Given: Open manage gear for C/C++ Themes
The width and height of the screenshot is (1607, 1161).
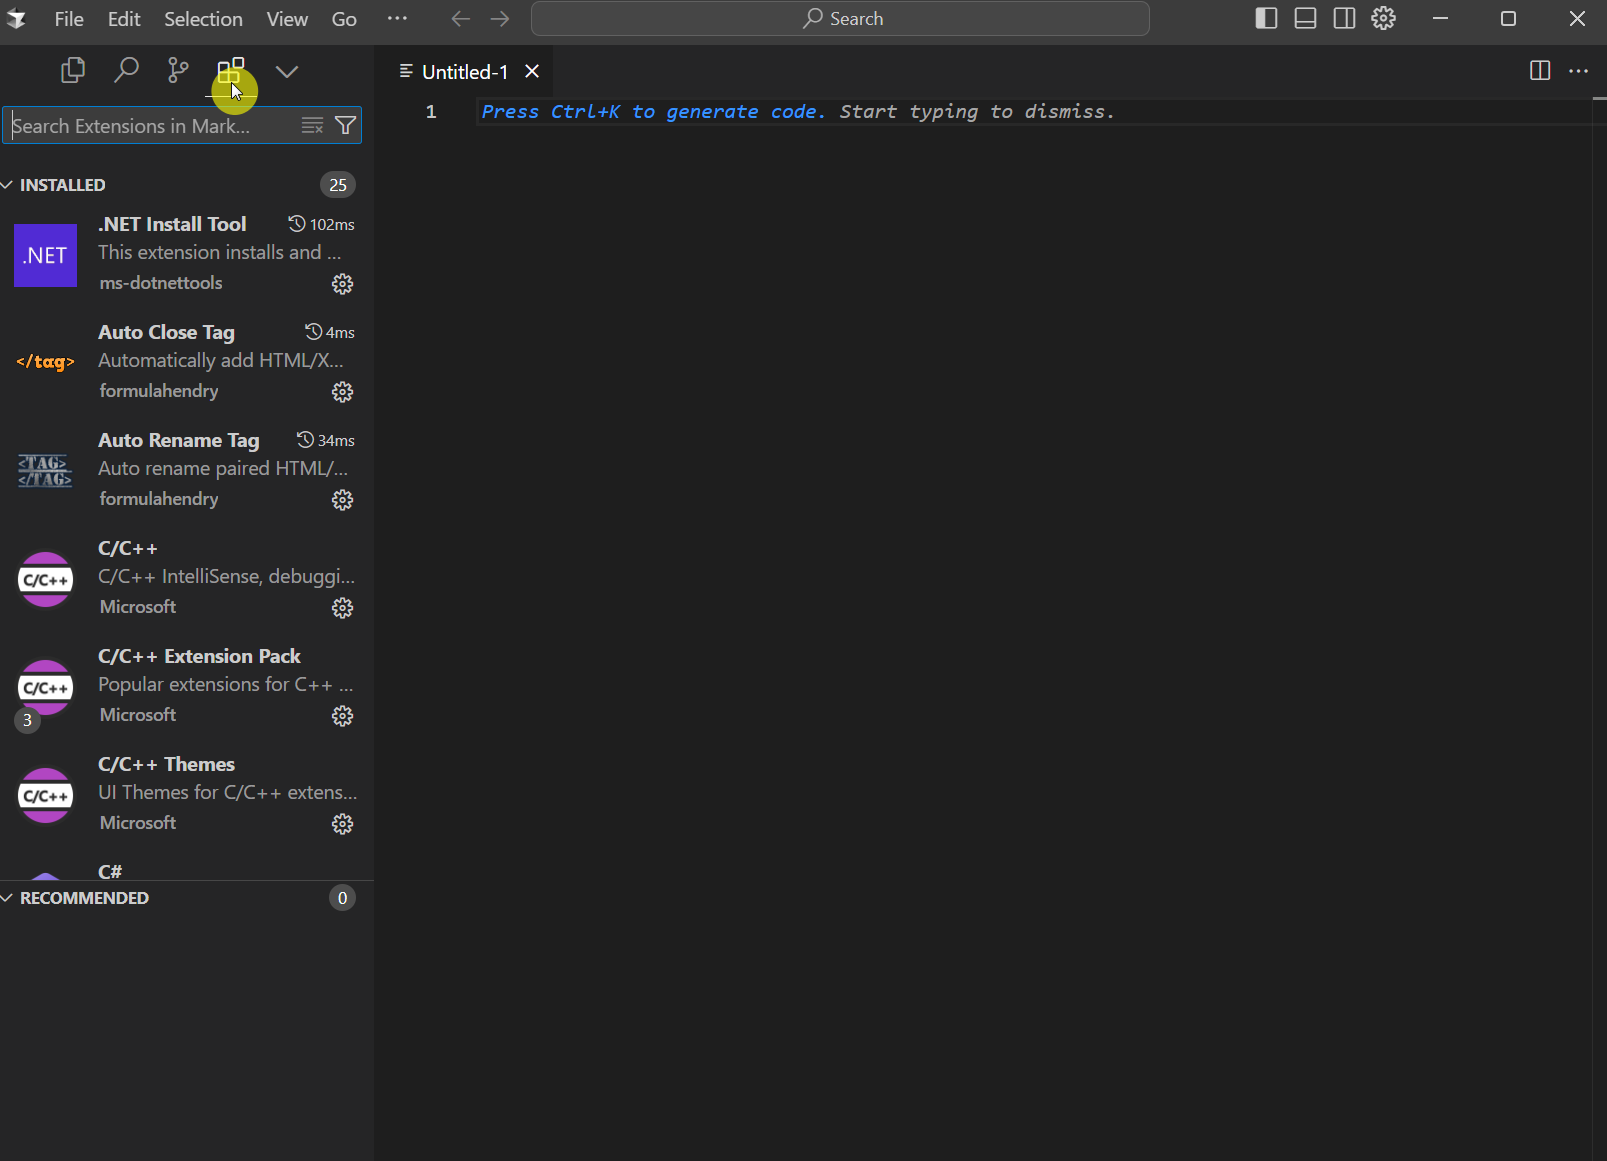Looking at the screenshot, I should (x=343, y=824).
